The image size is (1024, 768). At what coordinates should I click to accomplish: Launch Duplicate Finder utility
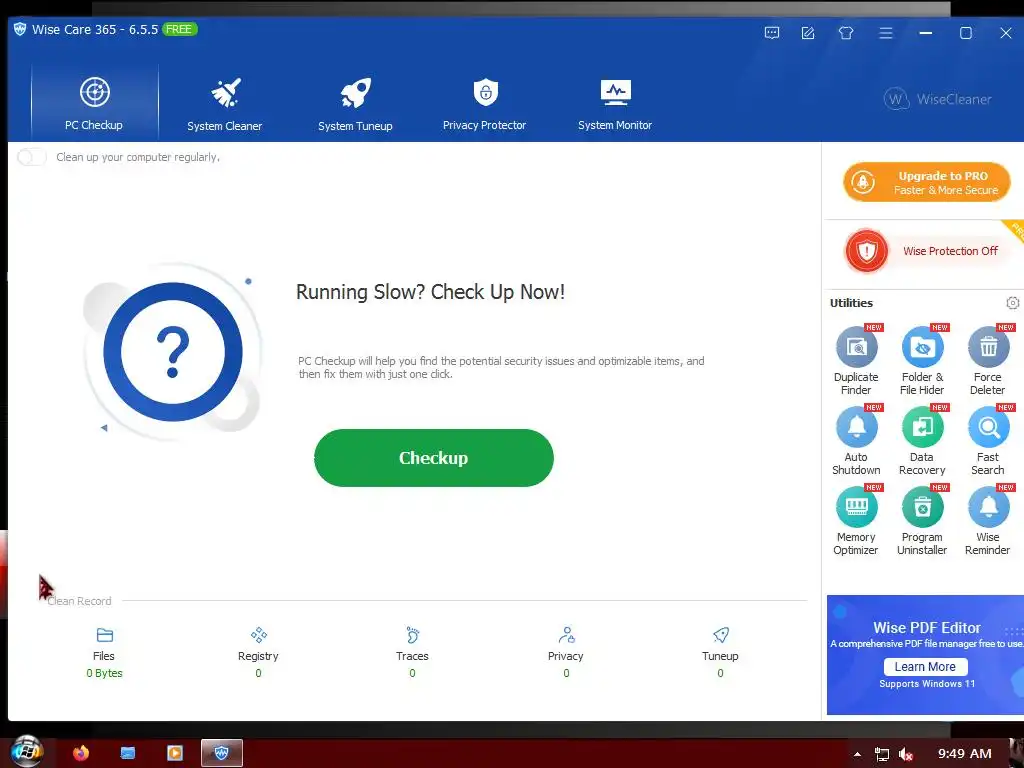tap(856, 361)
